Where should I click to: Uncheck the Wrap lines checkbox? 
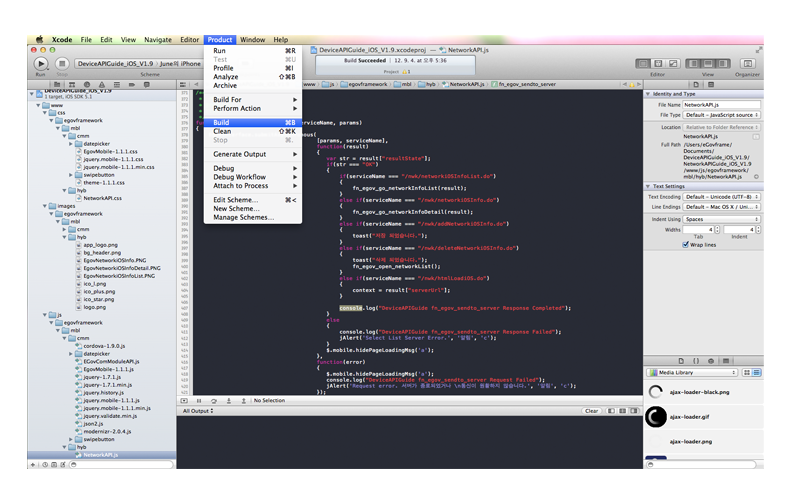coord(685,244)
